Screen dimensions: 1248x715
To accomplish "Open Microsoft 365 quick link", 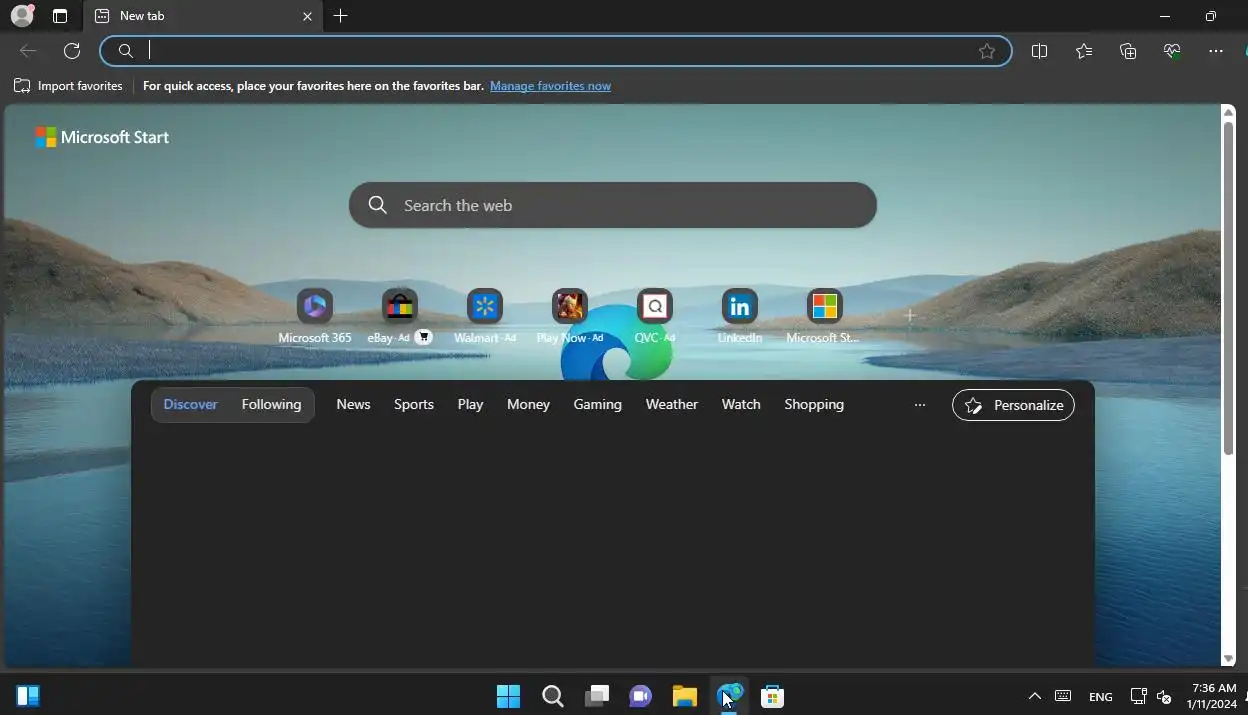I will [315, 316].
